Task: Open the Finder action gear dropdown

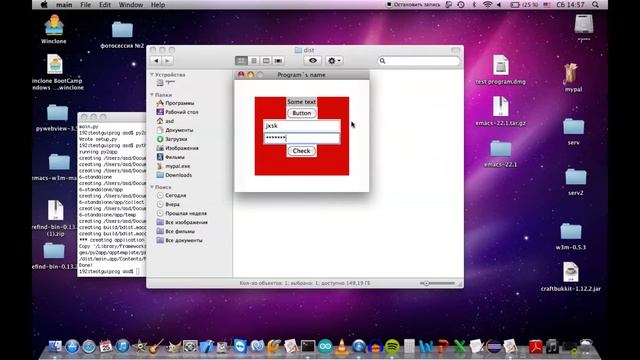Action: pos(334,60)
